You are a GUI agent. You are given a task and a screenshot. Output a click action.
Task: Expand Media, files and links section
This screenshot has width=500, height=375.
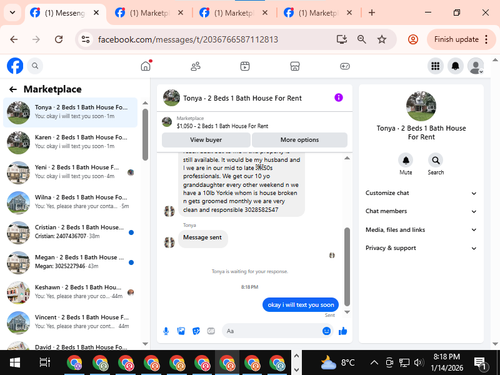(421, 230)
